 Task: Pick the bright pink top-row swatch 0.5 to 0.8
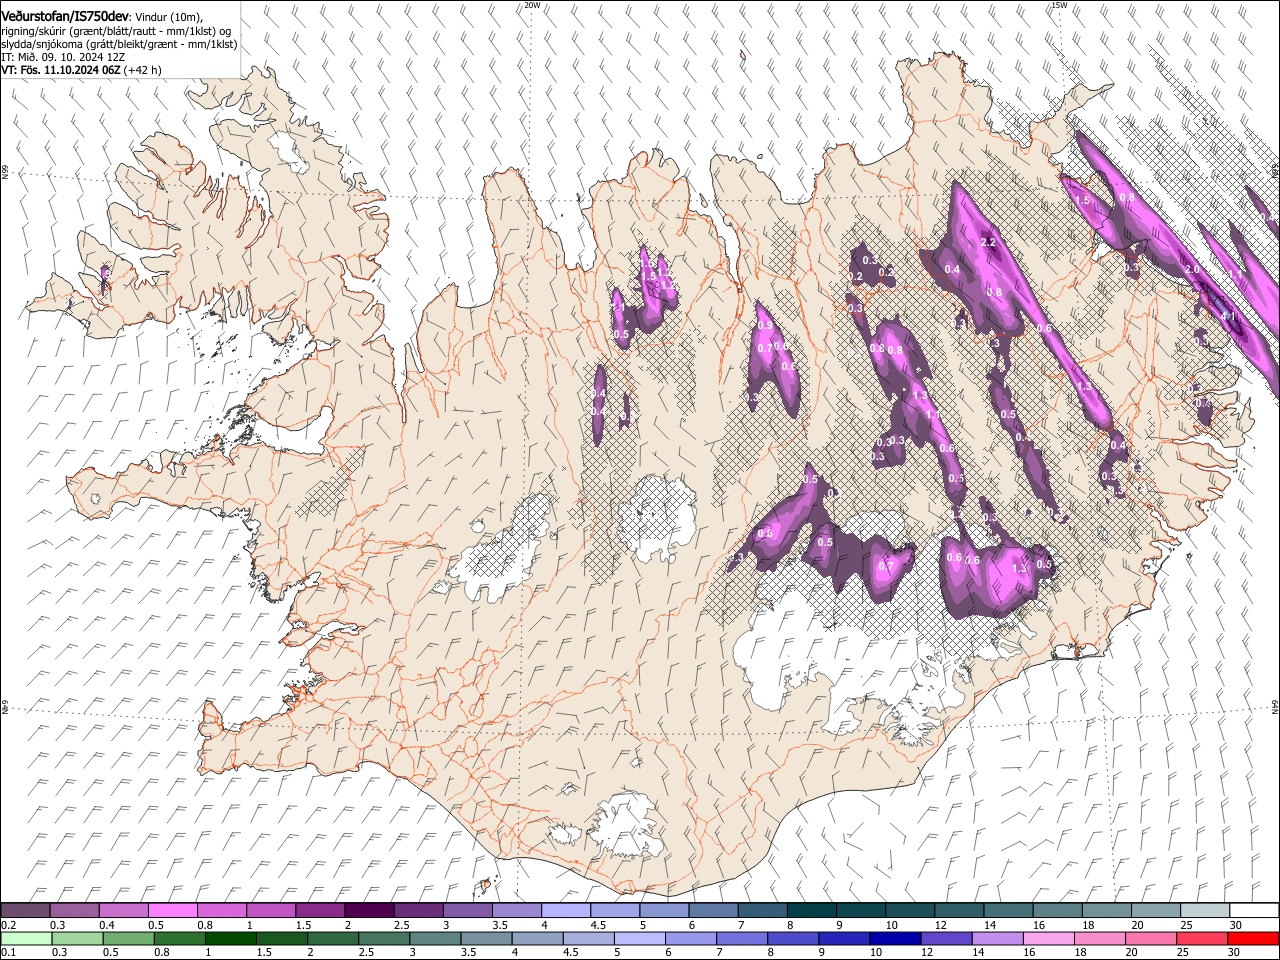172,910
